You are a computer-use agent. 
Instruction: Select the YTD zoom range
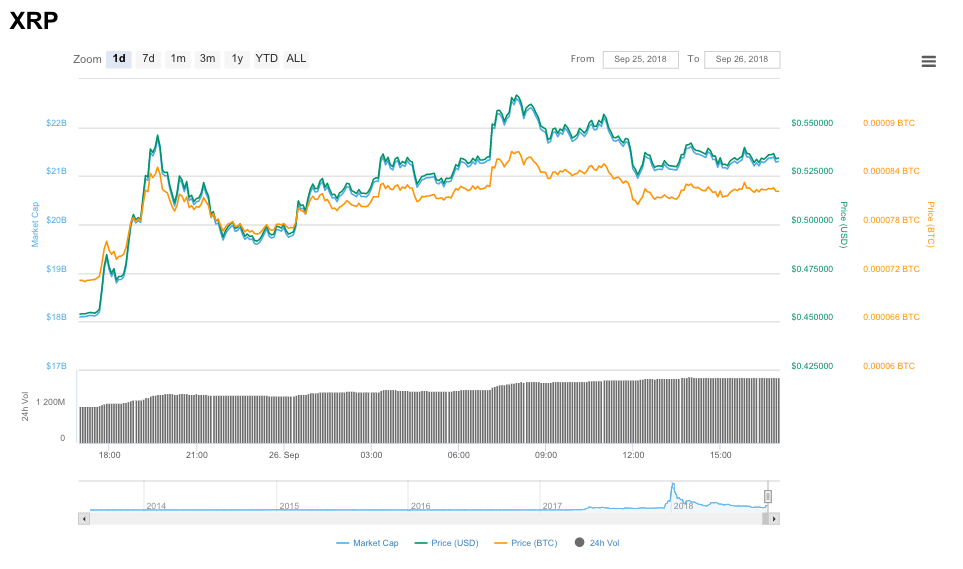coord(267,59)
